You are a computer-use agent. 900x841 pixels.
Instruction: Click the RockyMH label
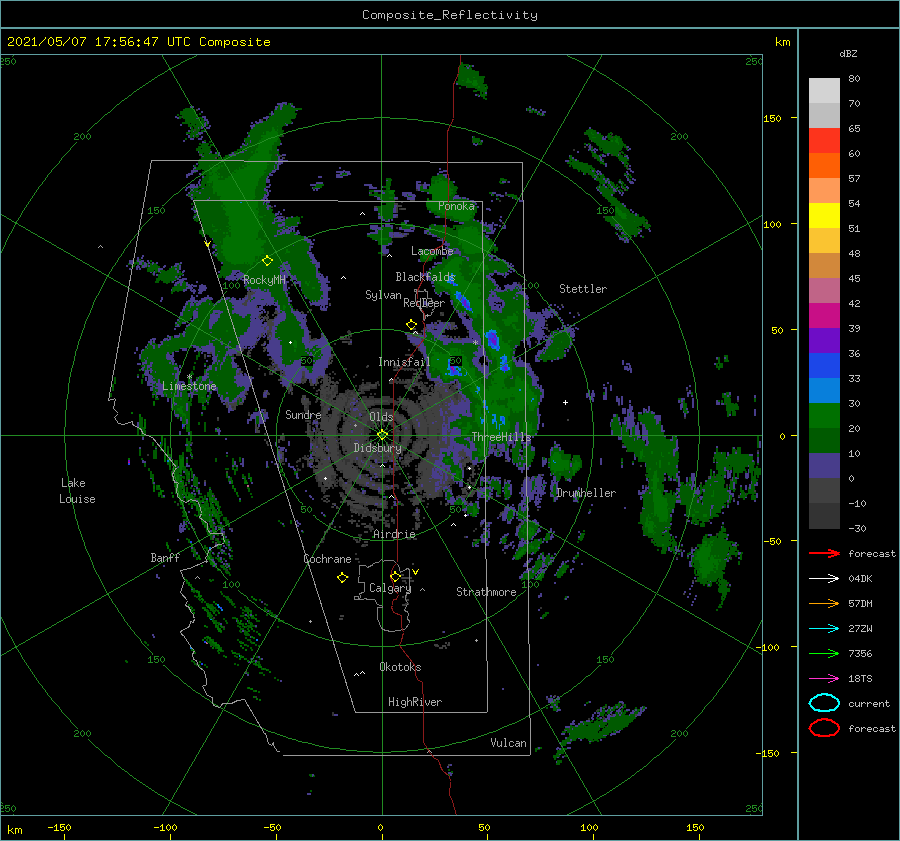point(265,280)
